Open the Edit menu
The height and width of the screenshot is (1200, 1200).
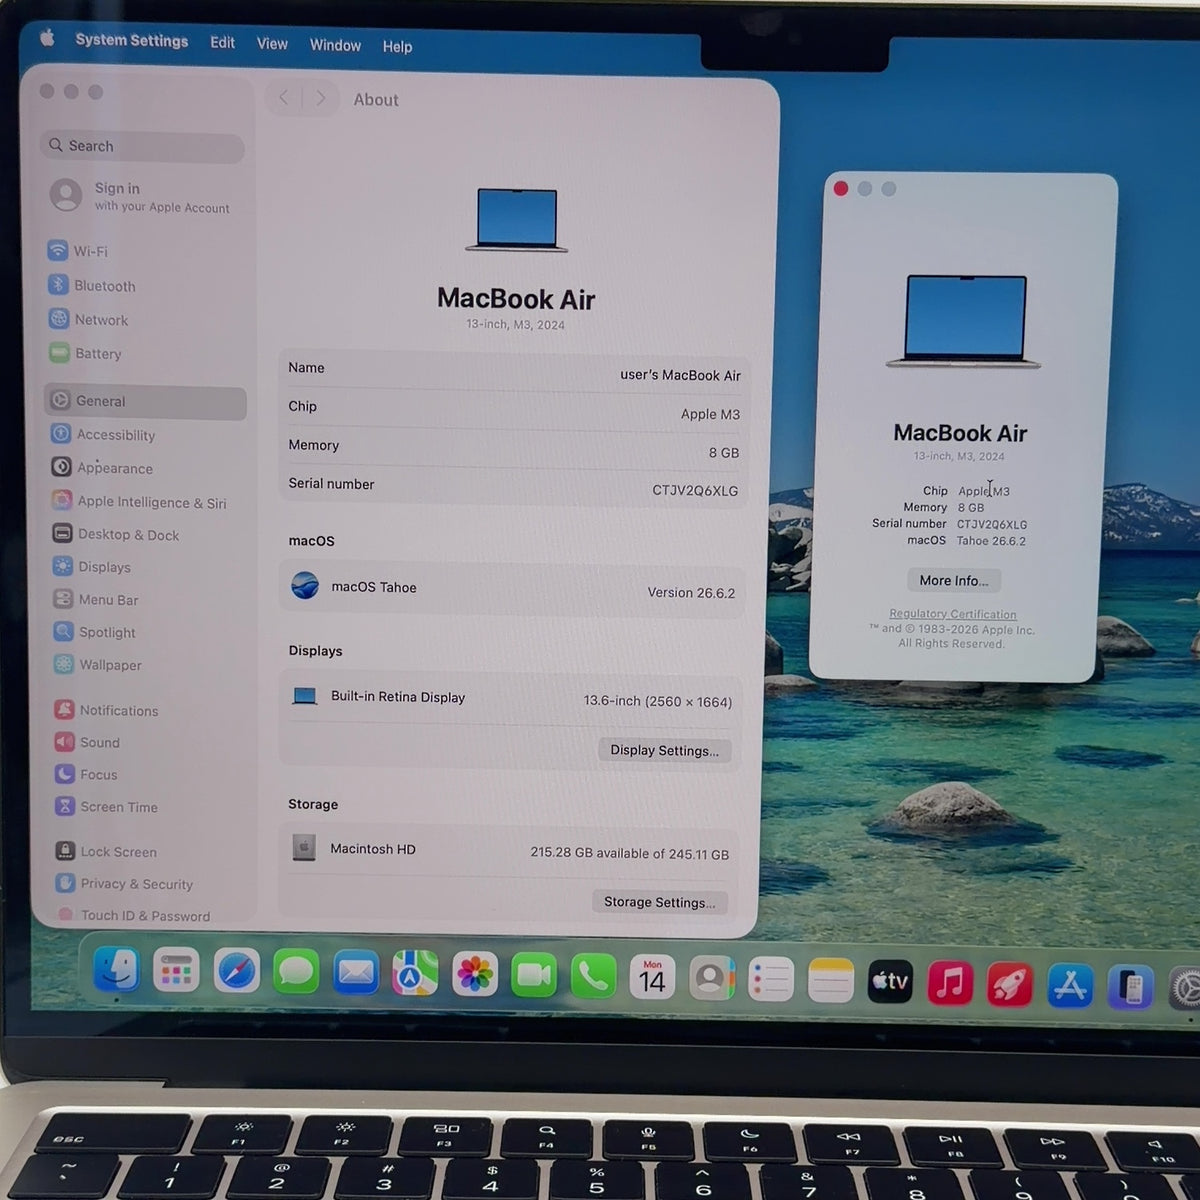(x=222, y=42)
